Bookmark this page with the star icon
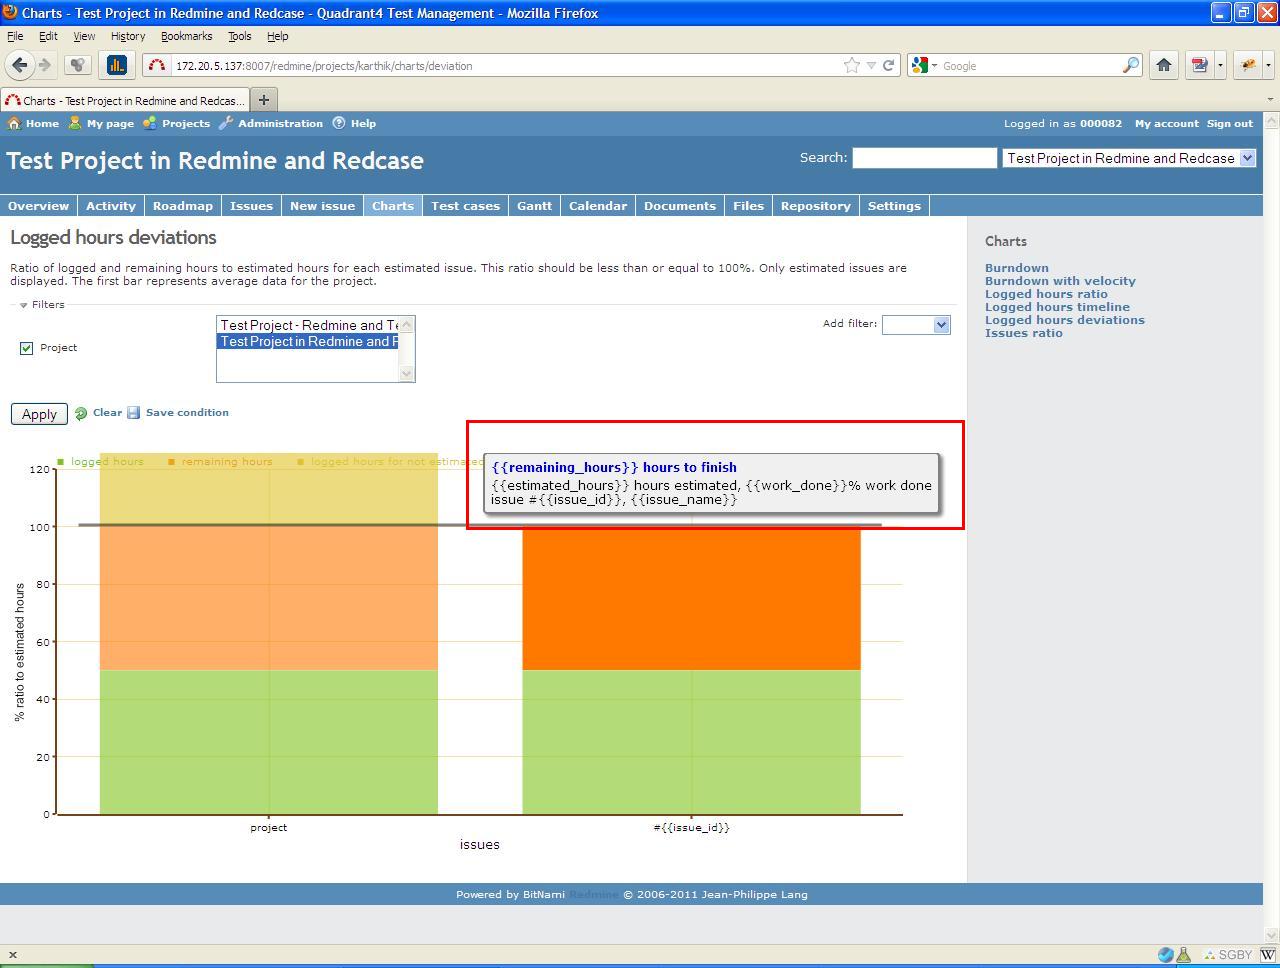The width and height of the screenshot is (1280, 968). pos(852,65)
